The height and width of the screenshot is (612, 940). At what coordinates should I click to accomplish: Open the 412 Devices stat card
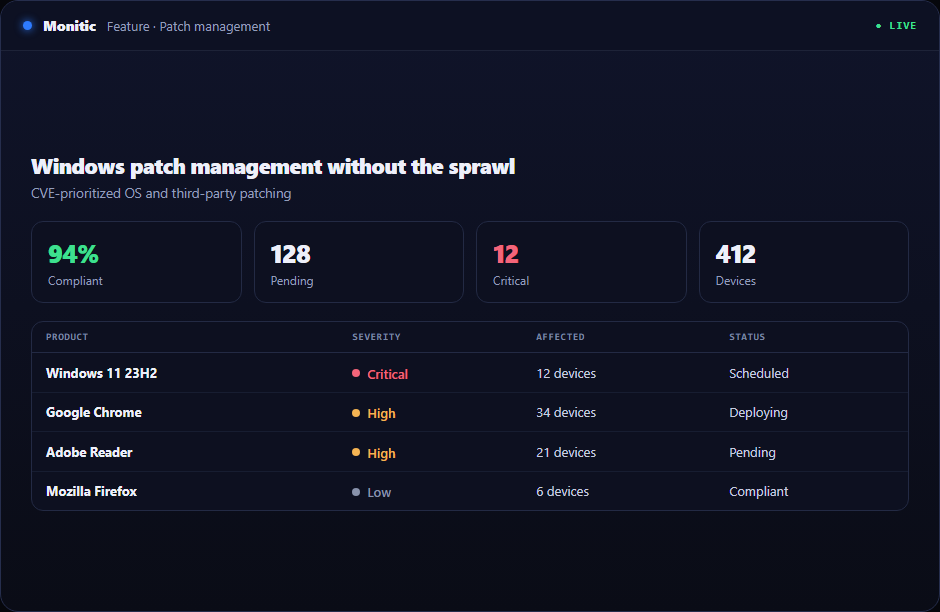(803, 262)
